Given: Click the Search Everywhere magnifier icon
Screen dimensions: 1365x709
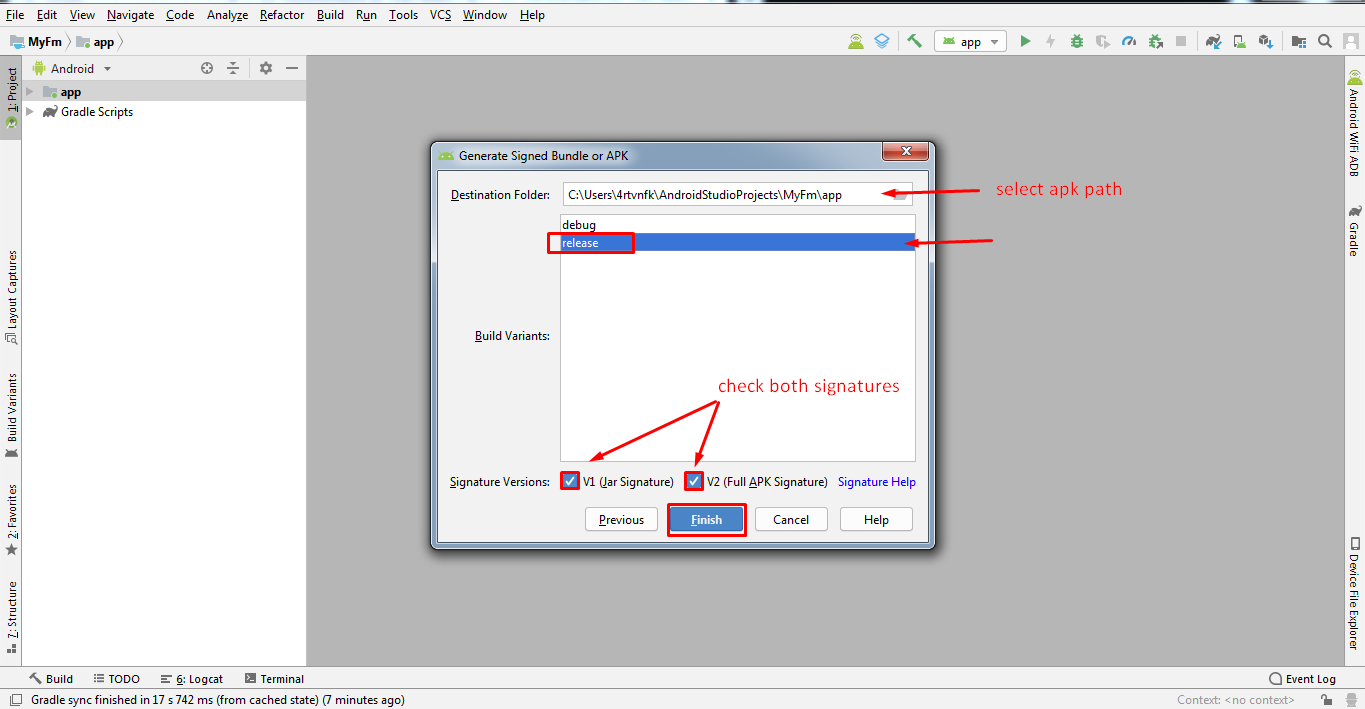Looking at the screenshot, I should [1325, 41].
